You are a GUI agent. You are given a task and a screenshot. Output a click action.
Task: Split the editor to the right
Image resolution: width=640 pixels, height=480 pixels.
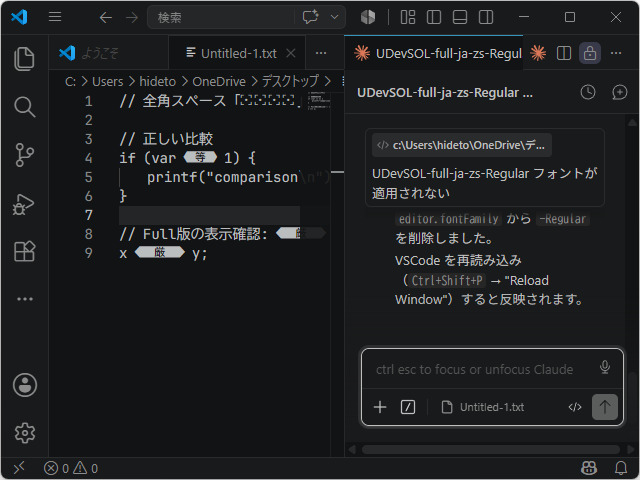(564, 53)
